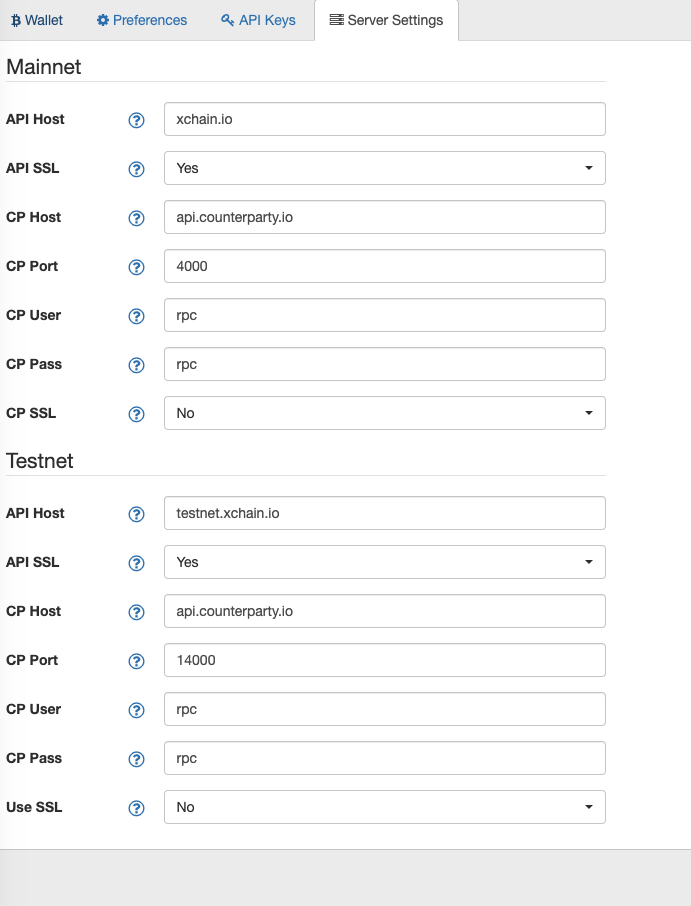Screen dimensions: 691x906
Task: Focus the Testnet CP Port field
Action: tap(385, 660)
